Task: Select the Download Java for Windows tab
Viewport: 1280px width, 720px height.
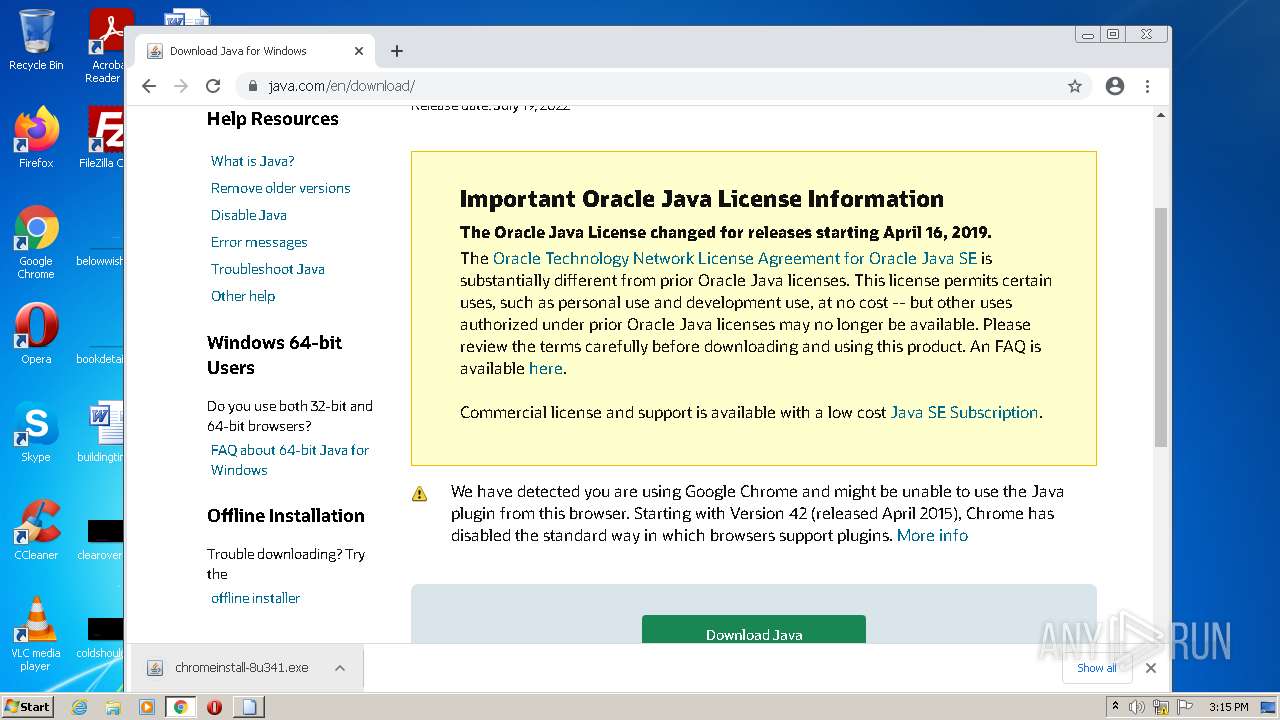Action: click(255, 51)
